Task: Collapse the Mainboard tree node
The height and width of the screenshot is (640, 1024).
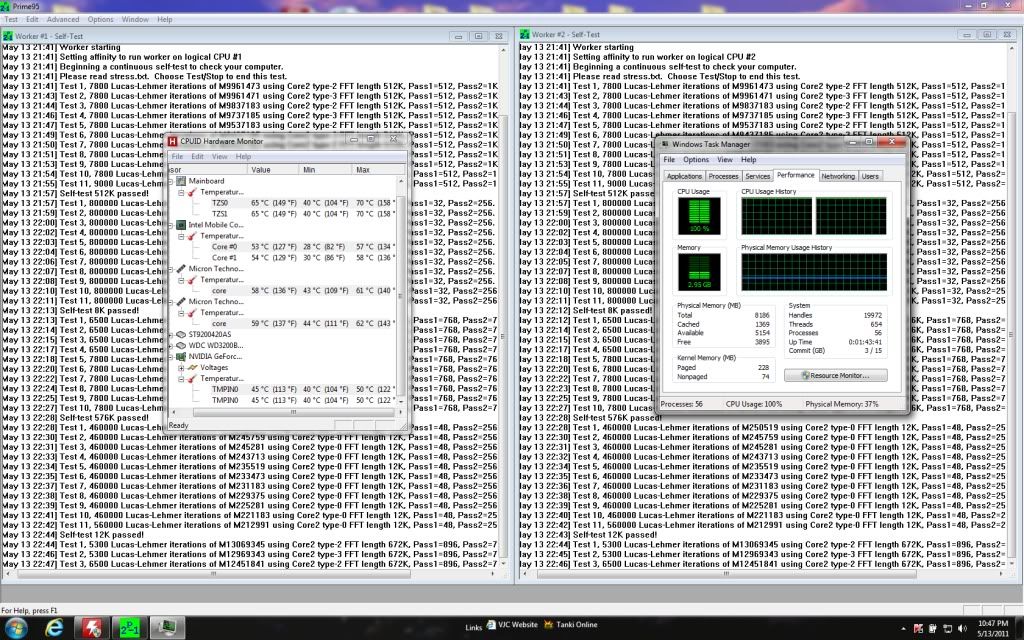Action: pyautogui.click(x=170, y=181)
